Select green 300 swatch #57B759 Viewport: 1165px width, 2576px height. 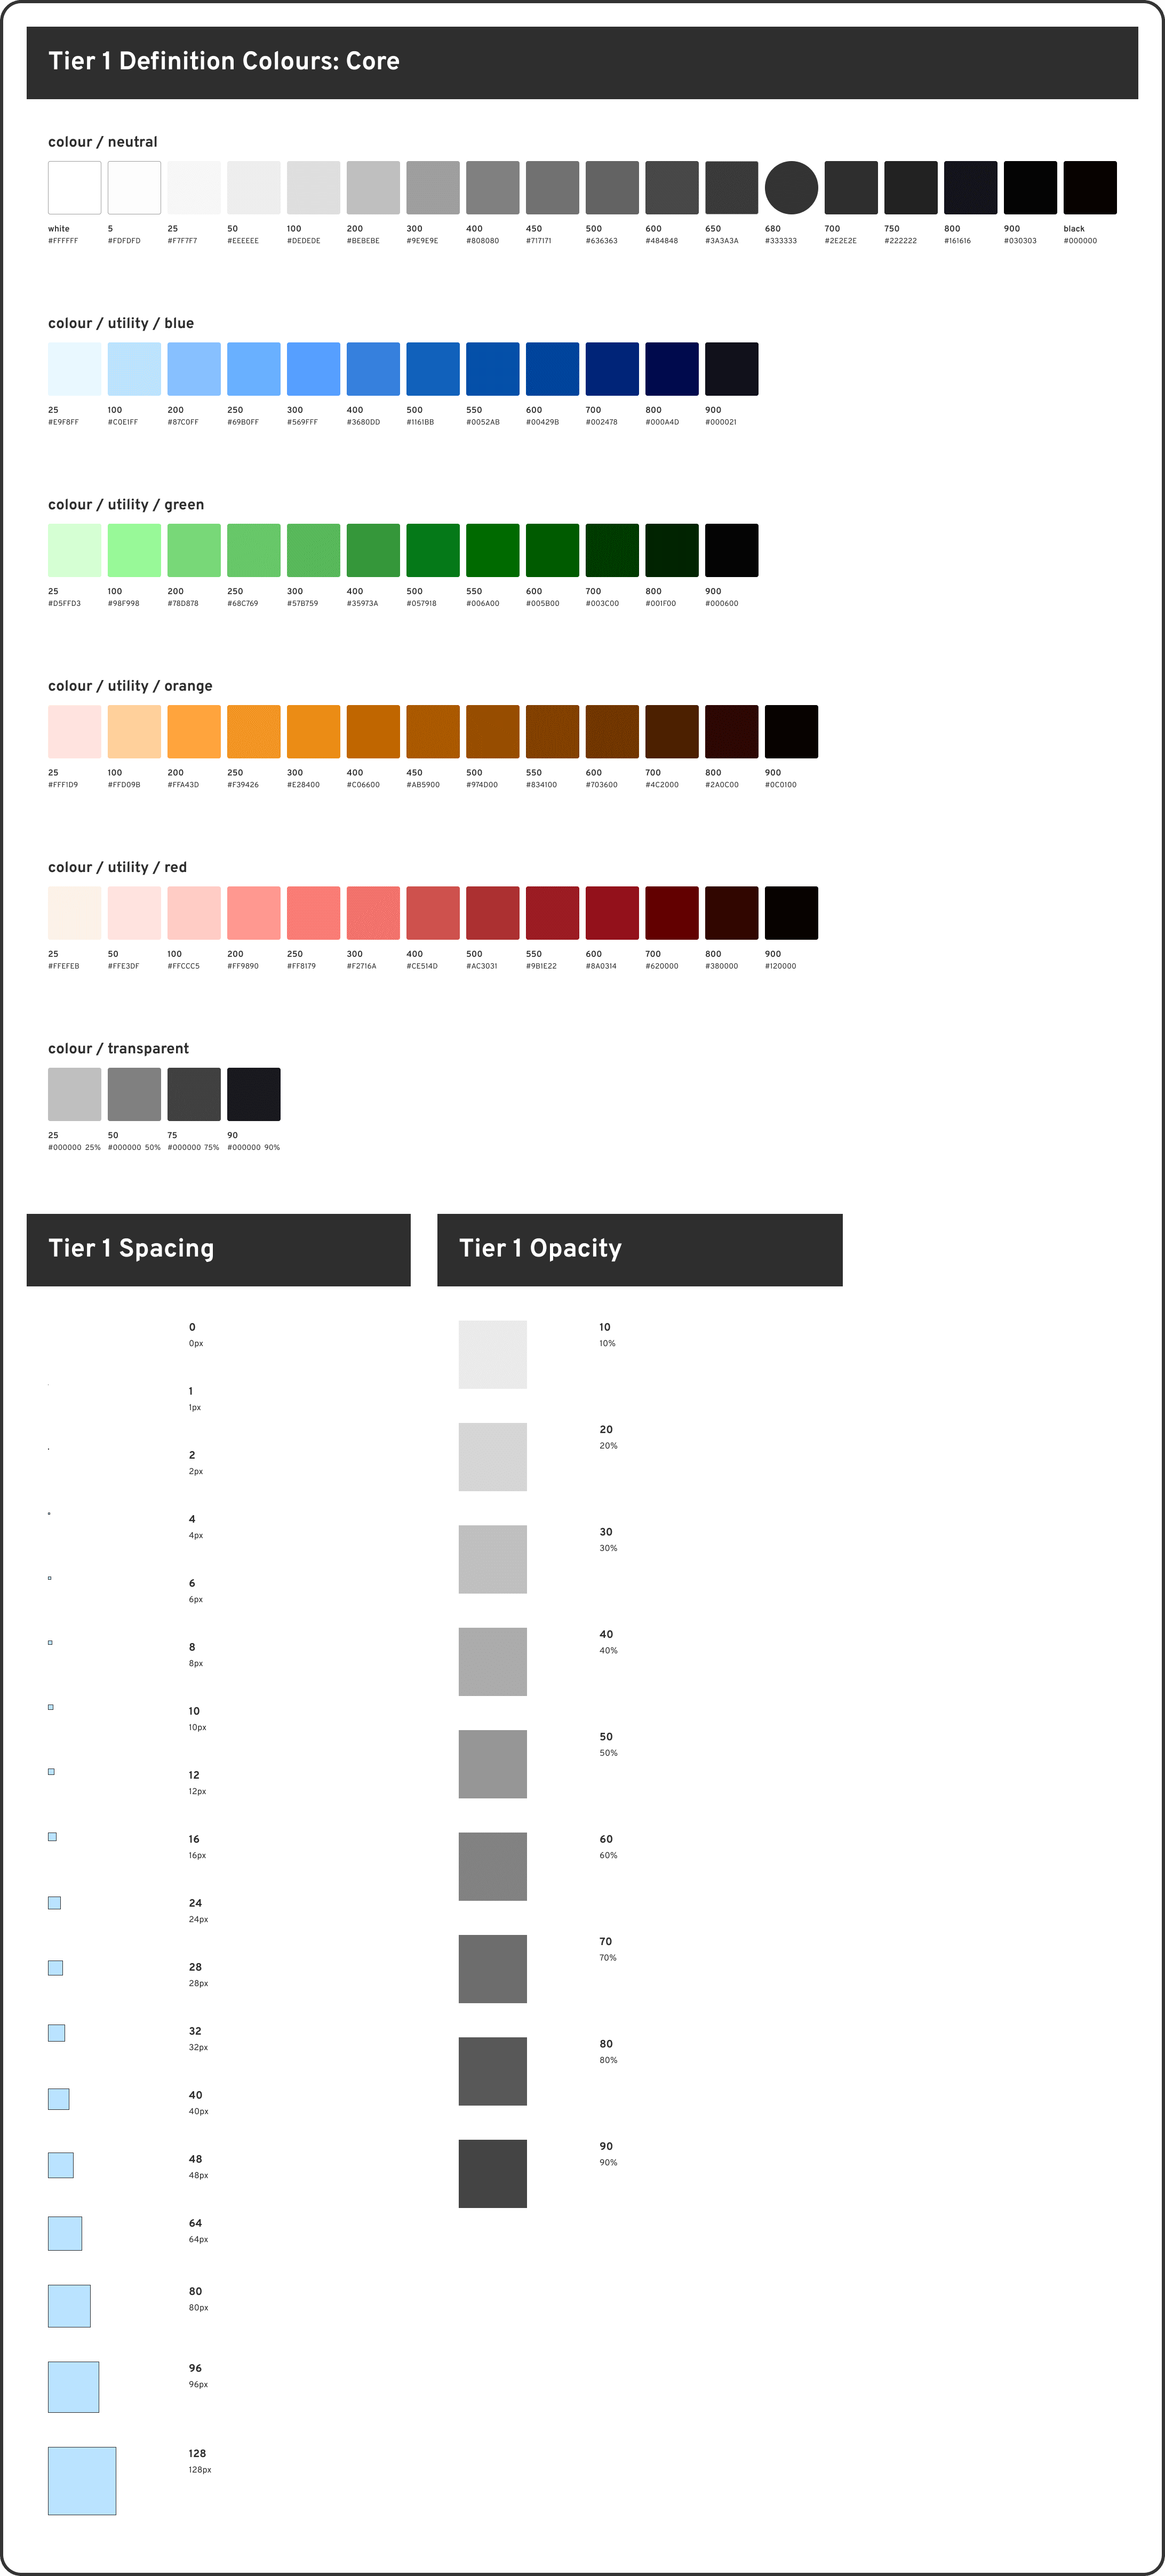tap(315, 549)
